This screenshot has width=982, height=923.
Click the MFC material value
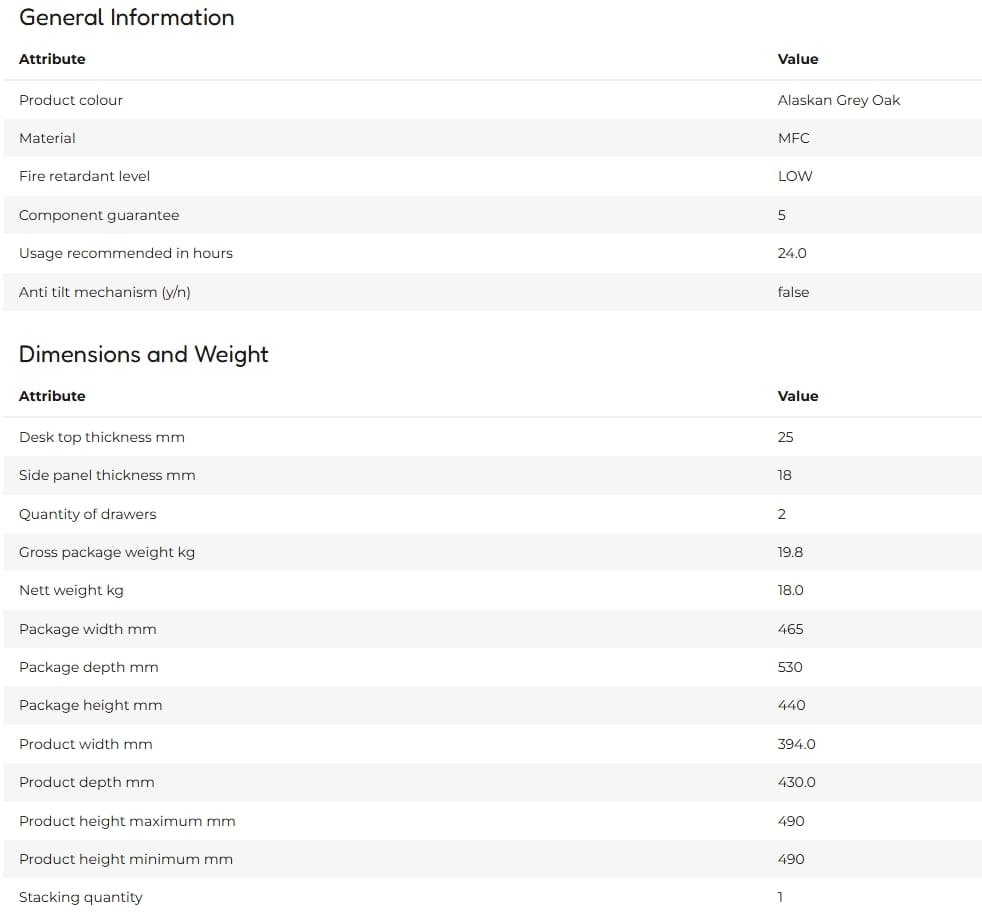[793, 138]
